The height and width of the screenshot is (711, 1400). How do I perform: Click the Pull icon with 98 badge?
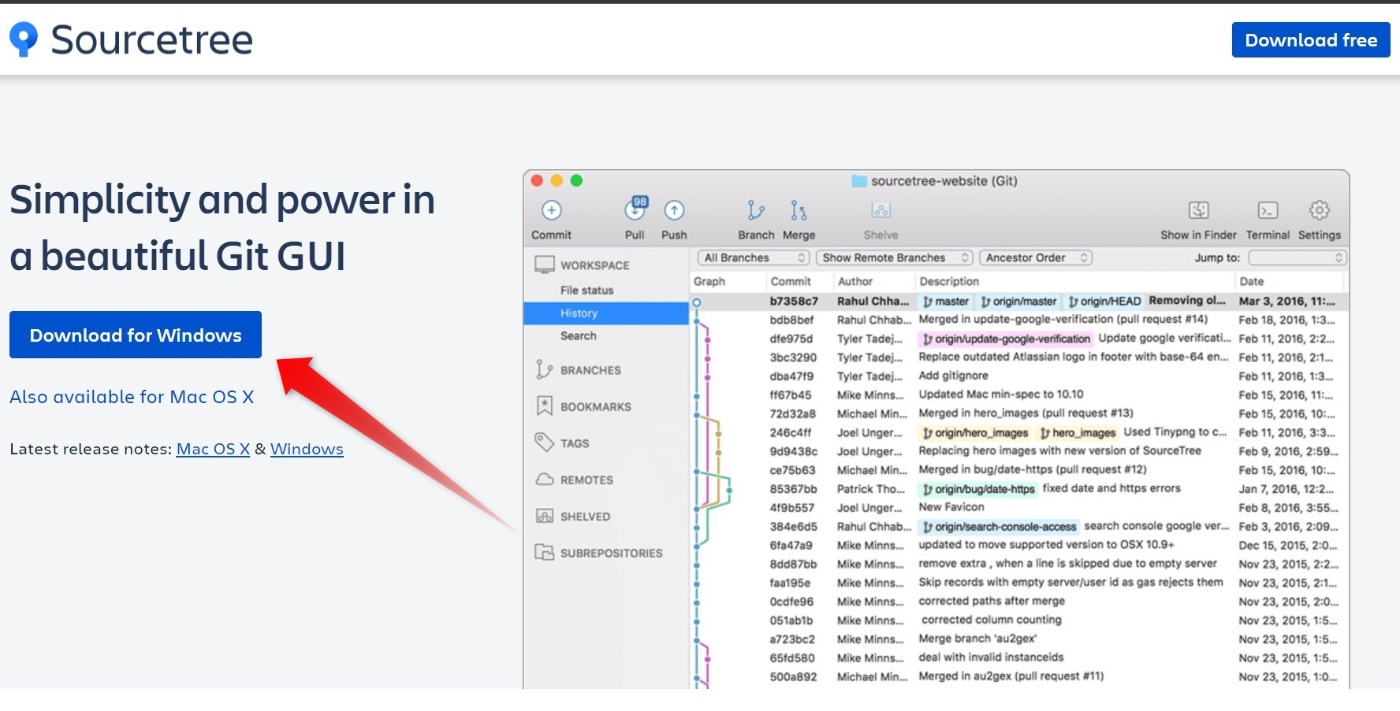coord(635,209)
